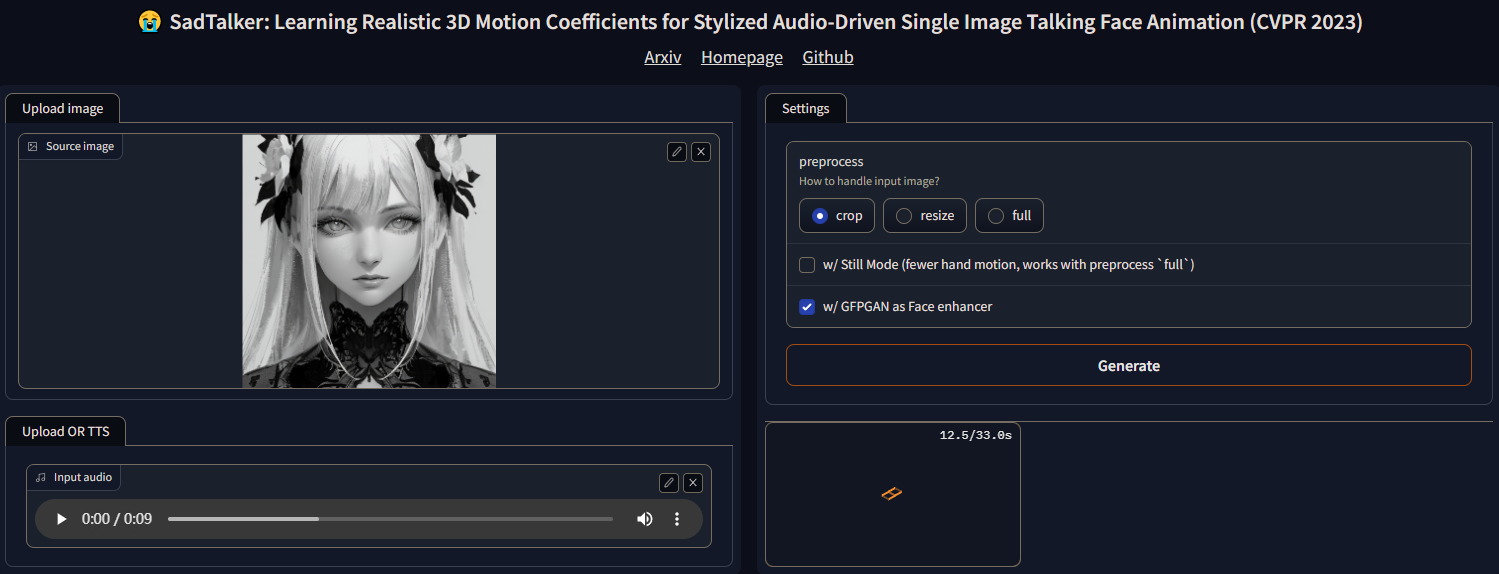Click the 0:00 / 0:09 audio time text
1499x574 pixels.
[x=117, y=519]
